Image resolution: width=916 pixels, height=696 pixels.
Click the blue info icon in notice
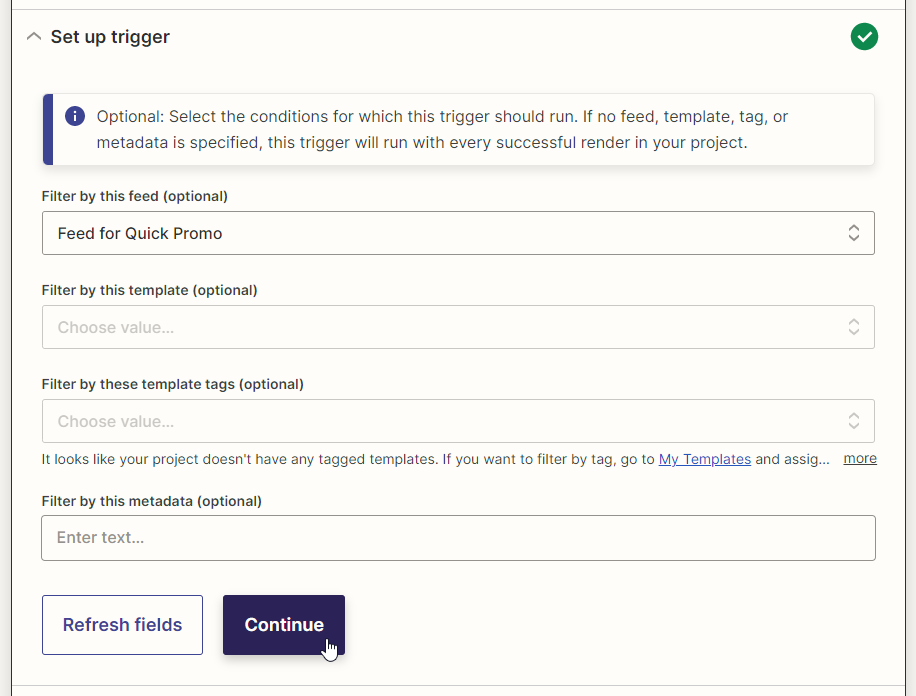click(75, 116)
